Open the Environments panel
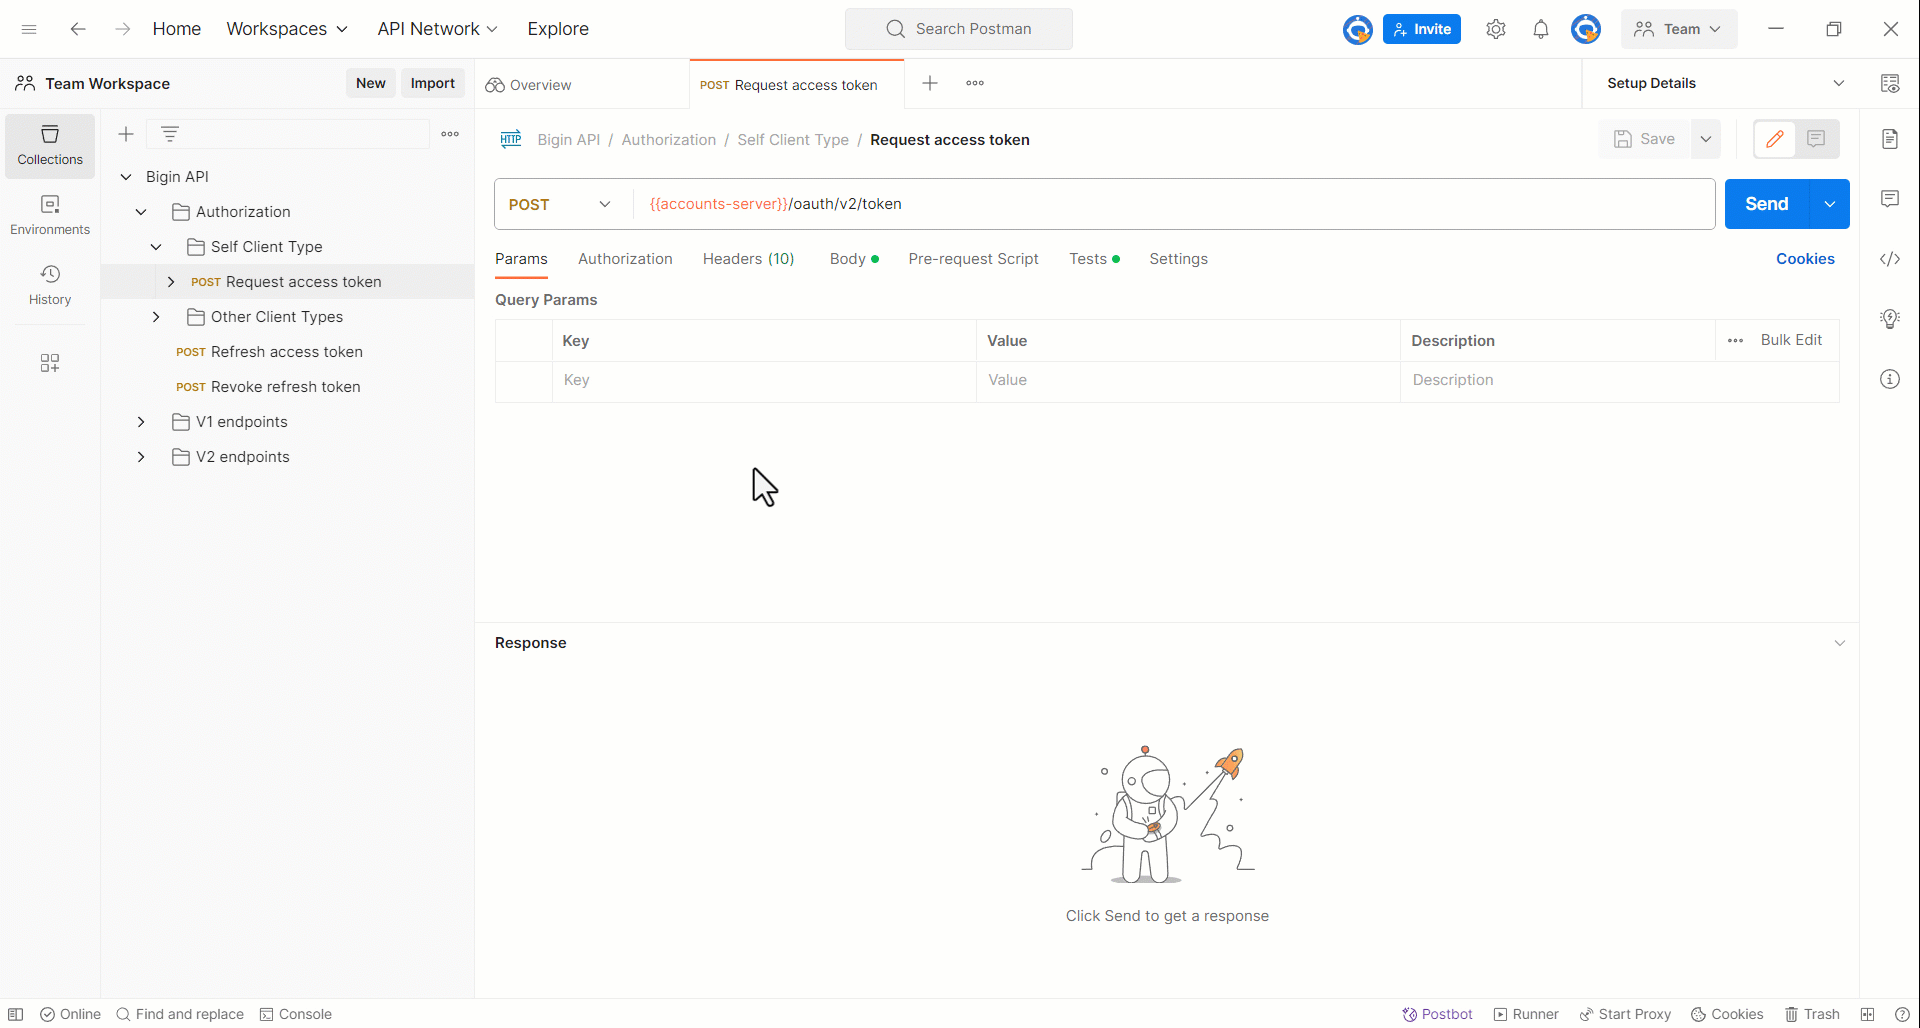Screen dimensions: 1920x1028 [x=49, y=213]
